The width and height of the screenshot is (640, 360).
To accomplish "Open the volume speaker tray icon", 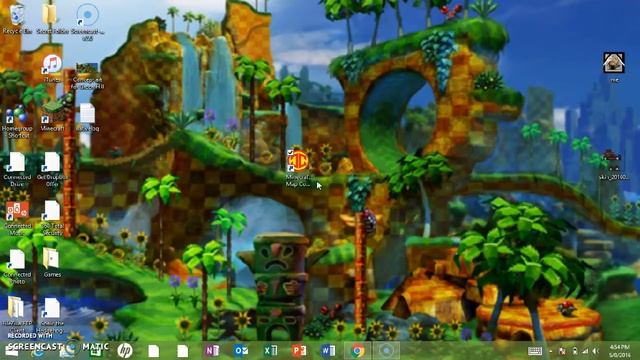I will [x=596, y=351].
